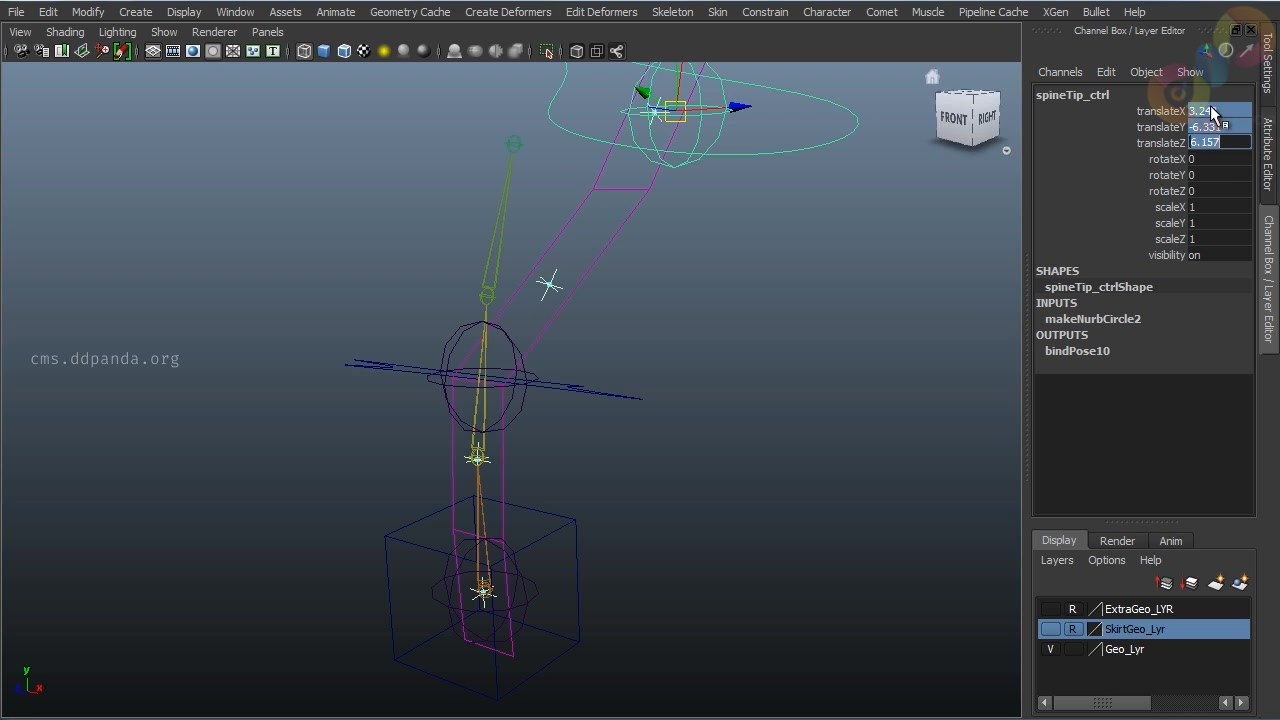Click the visibility attribute label

coord(1166,255)
